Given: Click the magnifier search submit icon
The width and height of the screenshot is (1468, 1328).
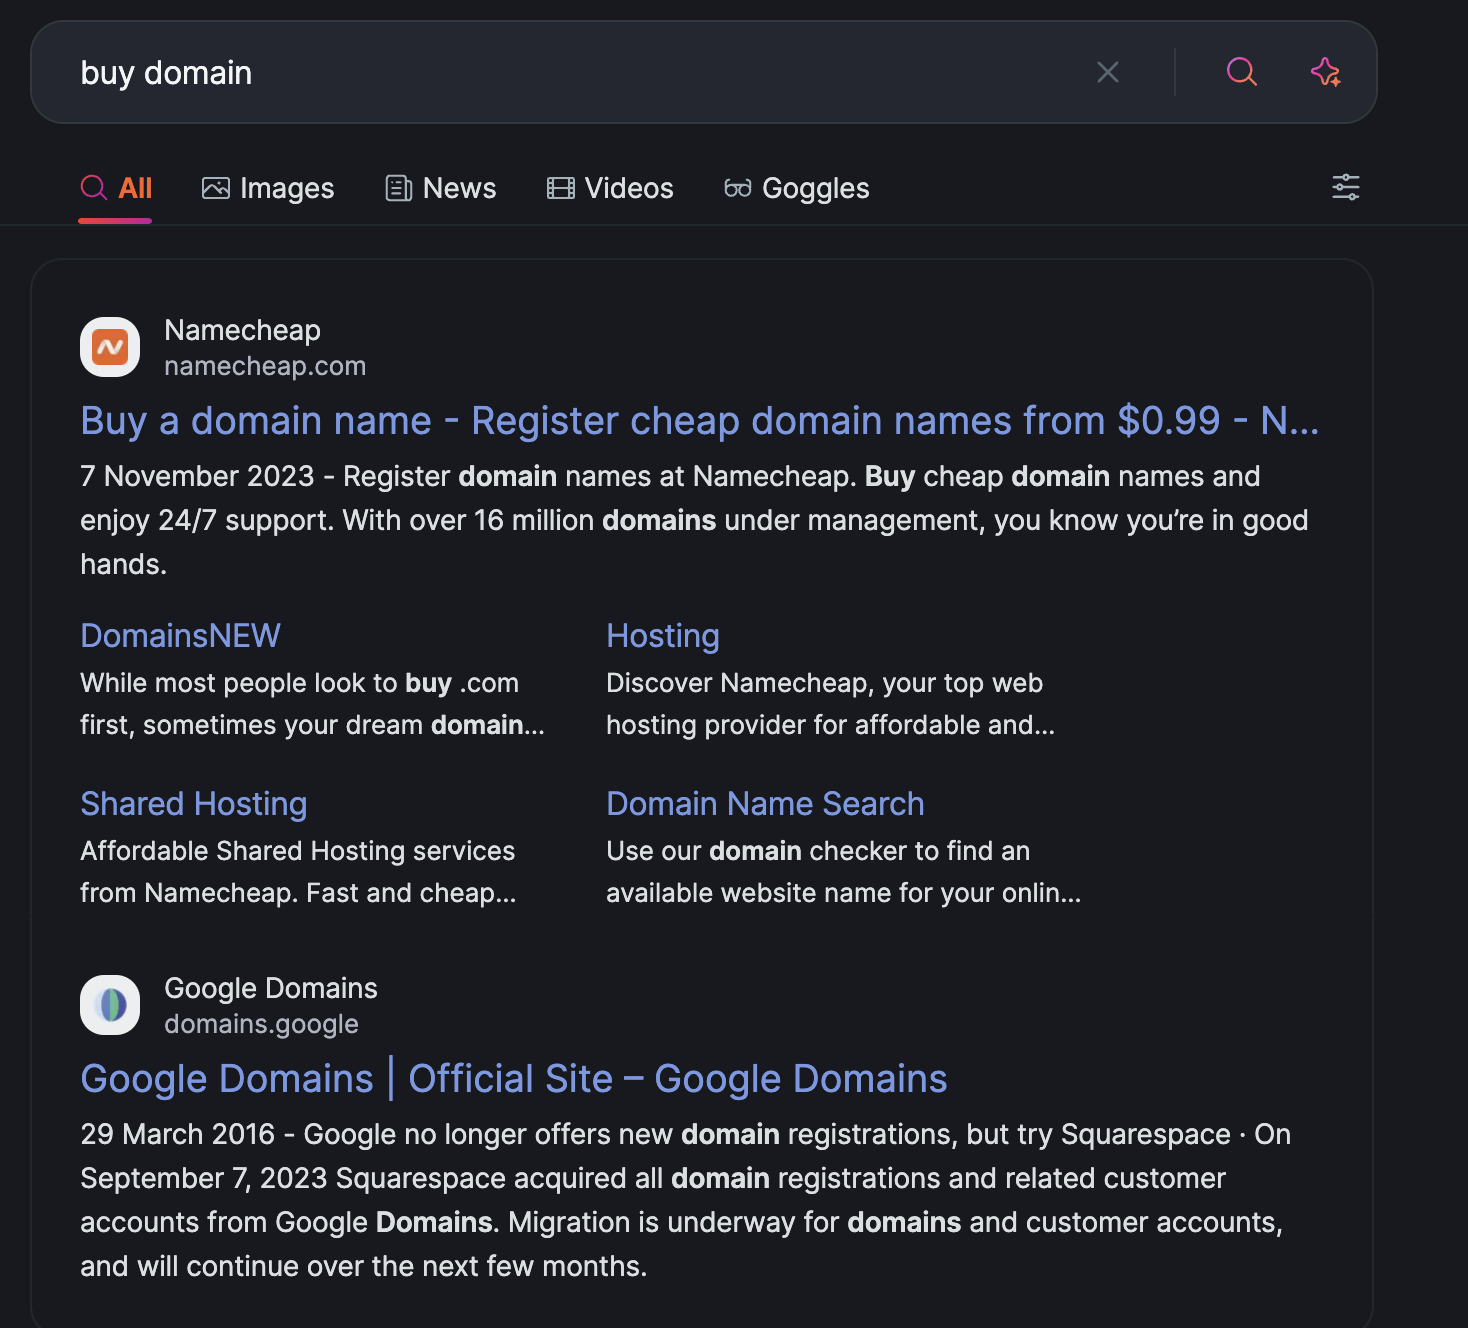Looking at the screenshot, I should coord(1241,72).
